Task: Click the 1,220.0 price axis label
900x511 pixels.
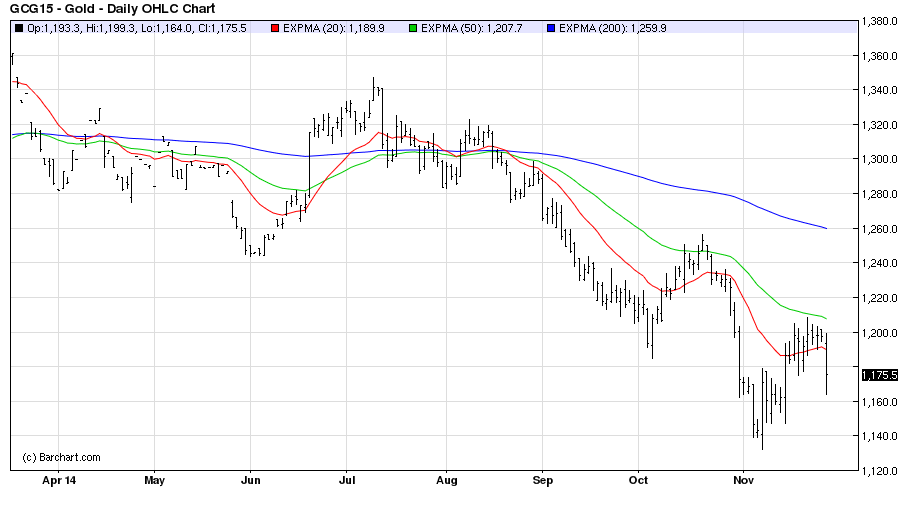Action: 879,298
